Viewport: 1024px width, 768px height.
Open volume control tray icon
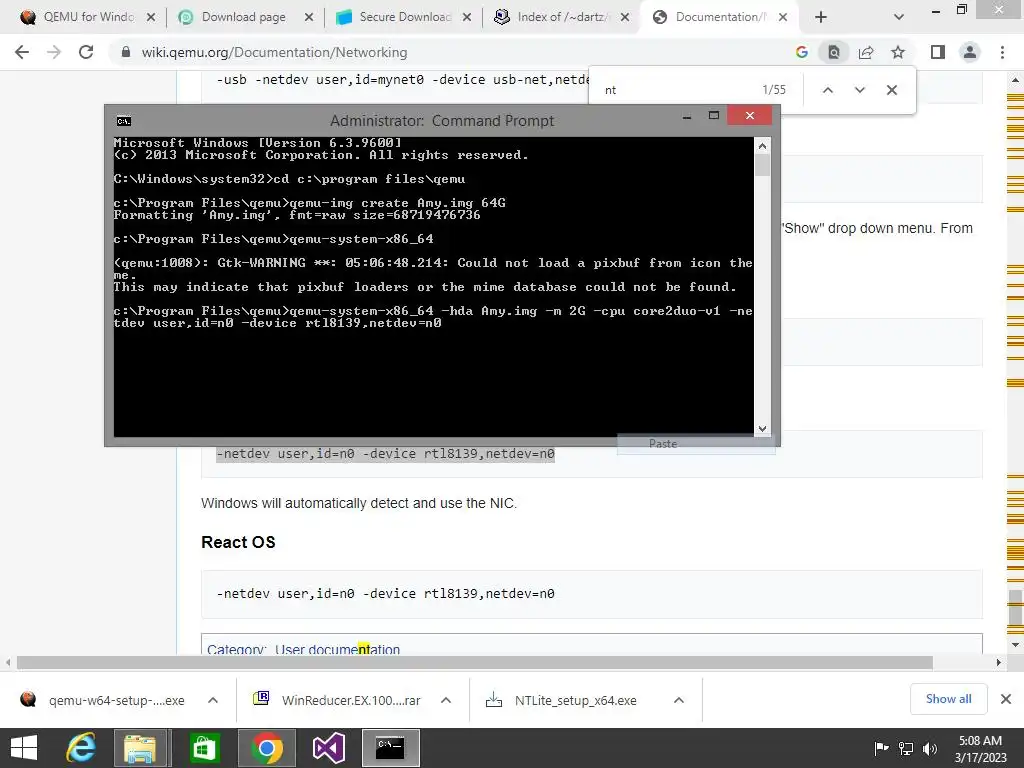coord(929,748)
